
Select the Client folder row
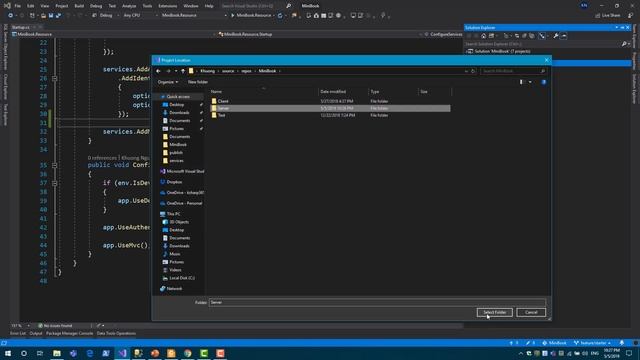point(330,101)
